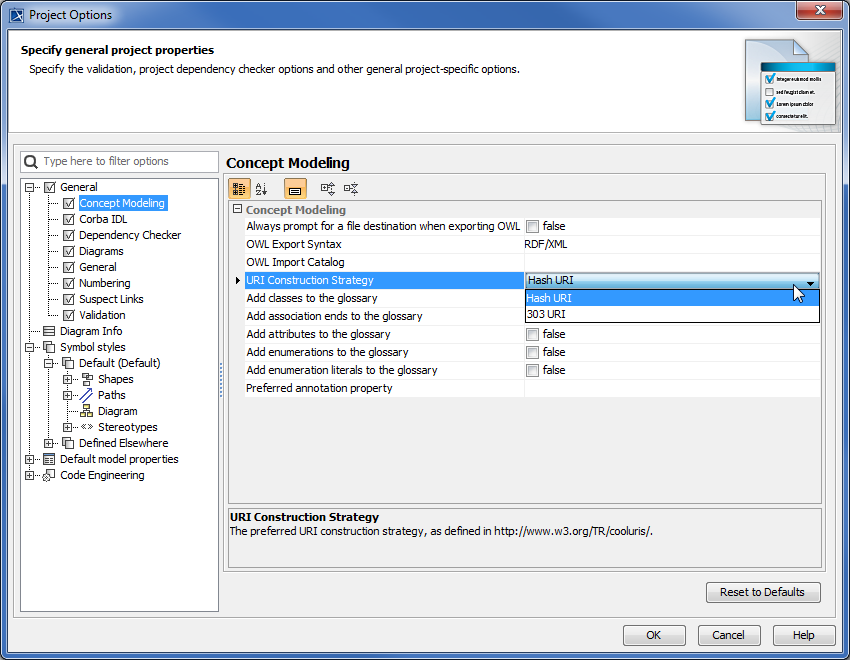Click the URI Construction Strategy dropdown arrow
This screenshot has width=850, height=660.
[810, 281]
